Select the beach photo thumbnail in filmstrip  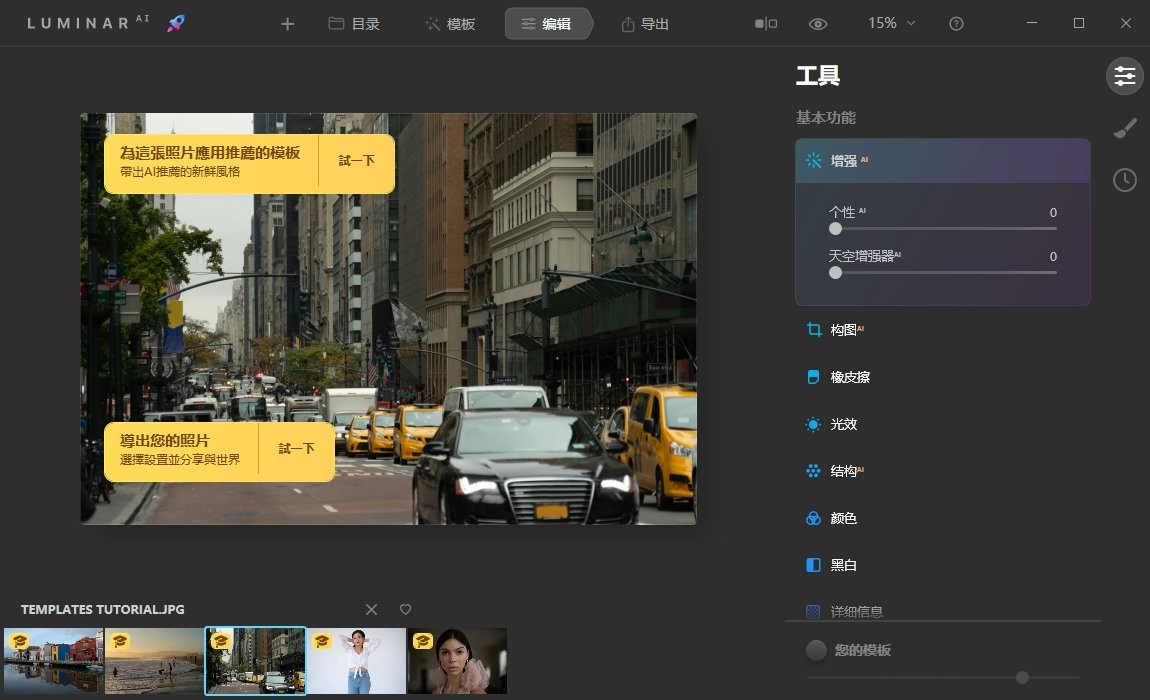[x=154, y=661]
